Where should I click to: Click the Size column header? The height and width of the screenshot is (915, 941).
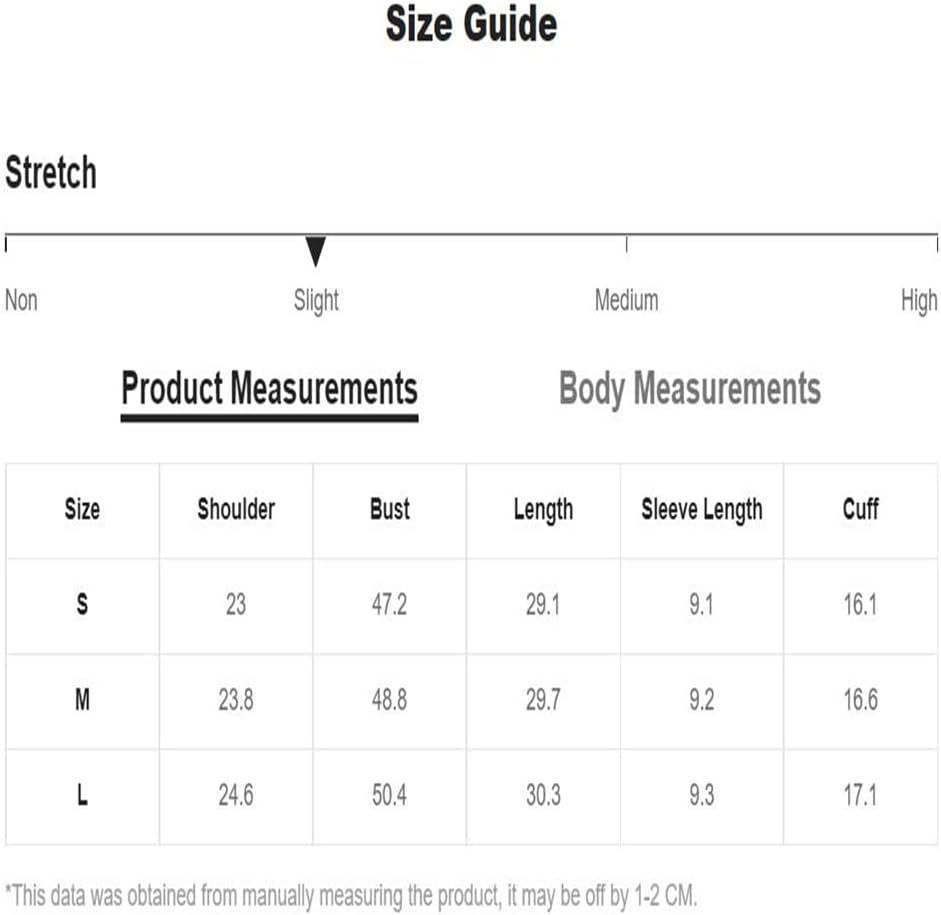(82, 509)
